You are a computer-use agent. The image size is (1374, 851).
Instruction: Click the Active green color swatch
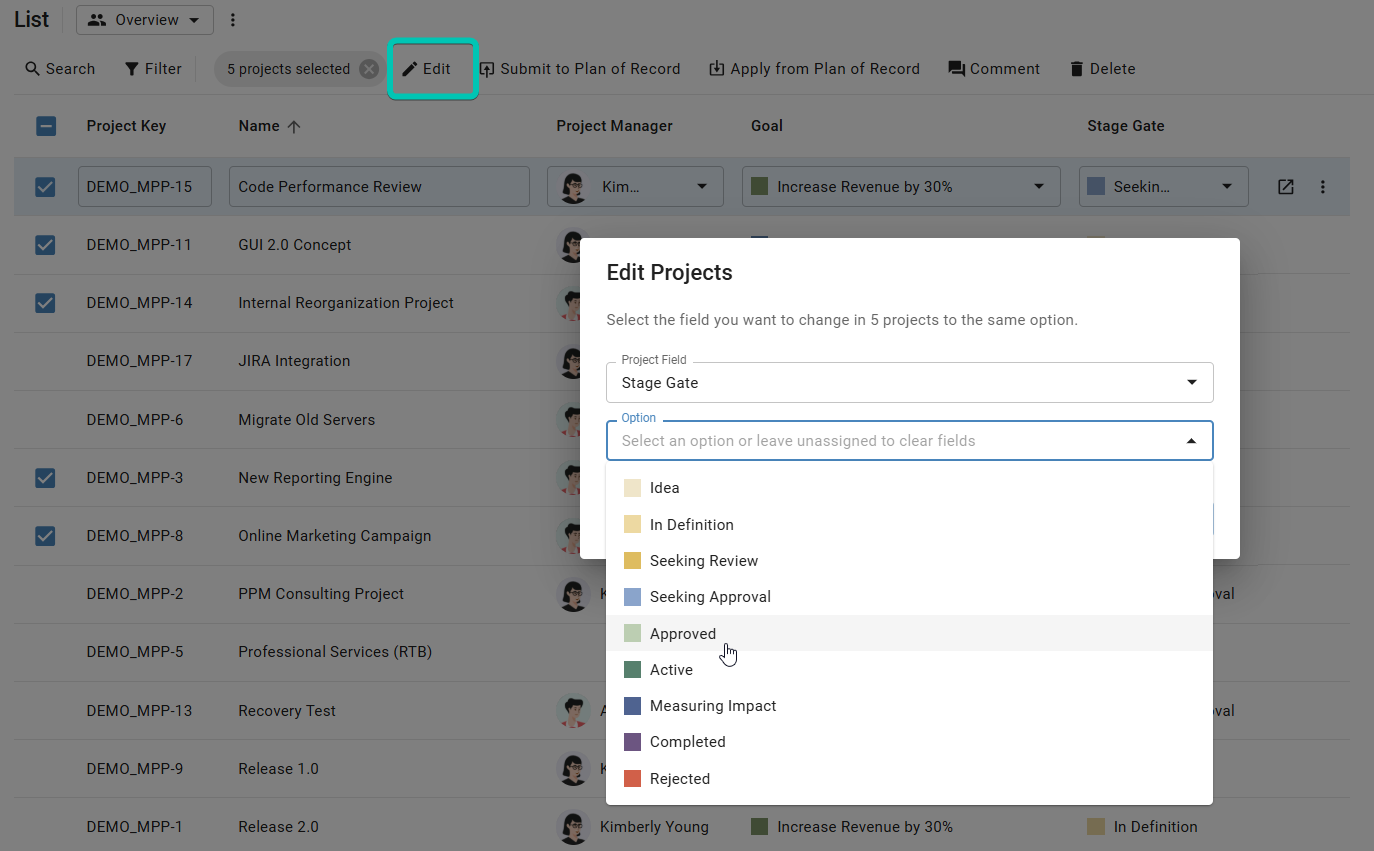pyautogui.click(x=632, y=670)
